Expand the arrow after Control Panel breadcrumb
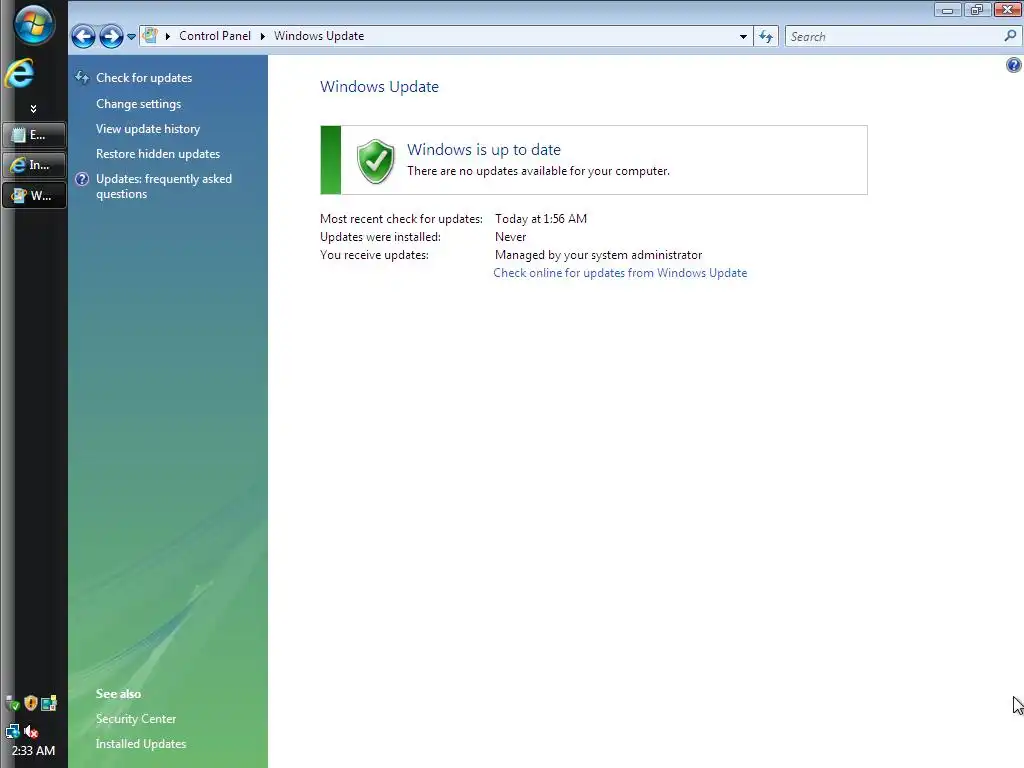Viewport: 1024px width, 768px height. coord(263,36)
